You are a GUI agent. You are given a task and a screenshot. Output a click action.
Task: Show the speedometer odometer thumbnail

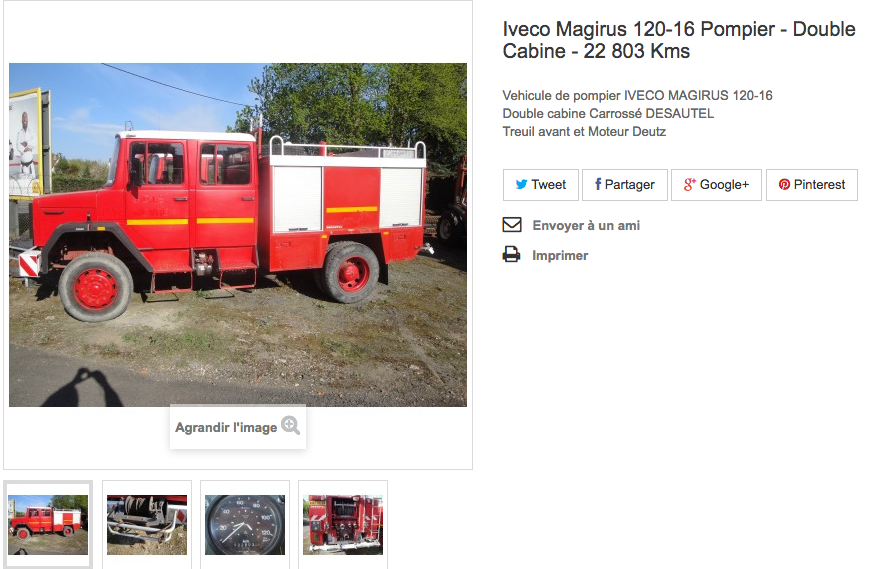[244, 525]
